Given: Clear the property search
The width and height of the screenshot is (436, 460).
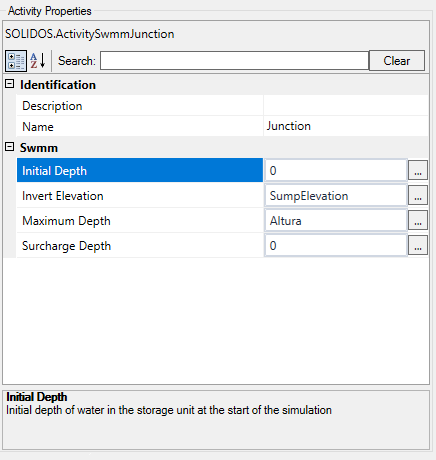Looking at the screenshot, I should (x=397, y=61).
